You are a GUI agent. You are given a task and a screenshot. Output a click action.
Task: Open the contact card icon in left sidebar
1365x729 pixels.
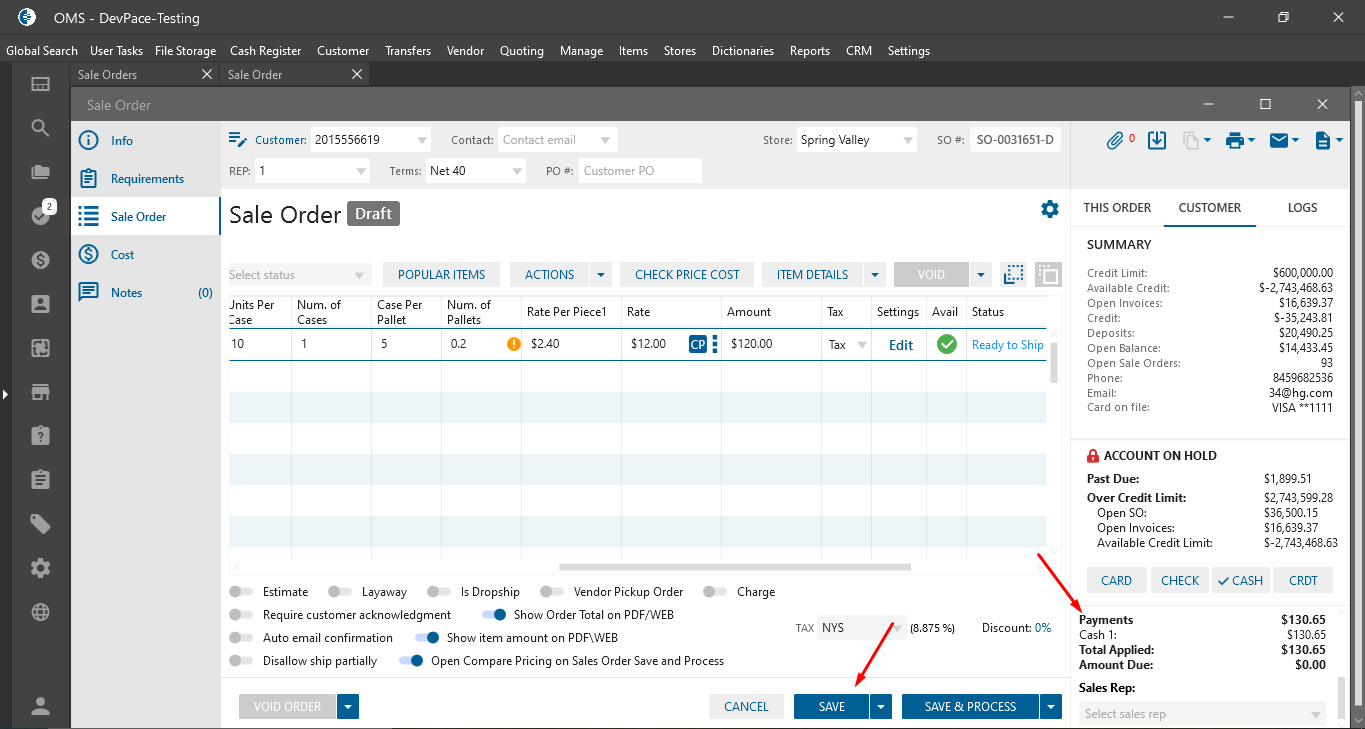coord(40,304)
